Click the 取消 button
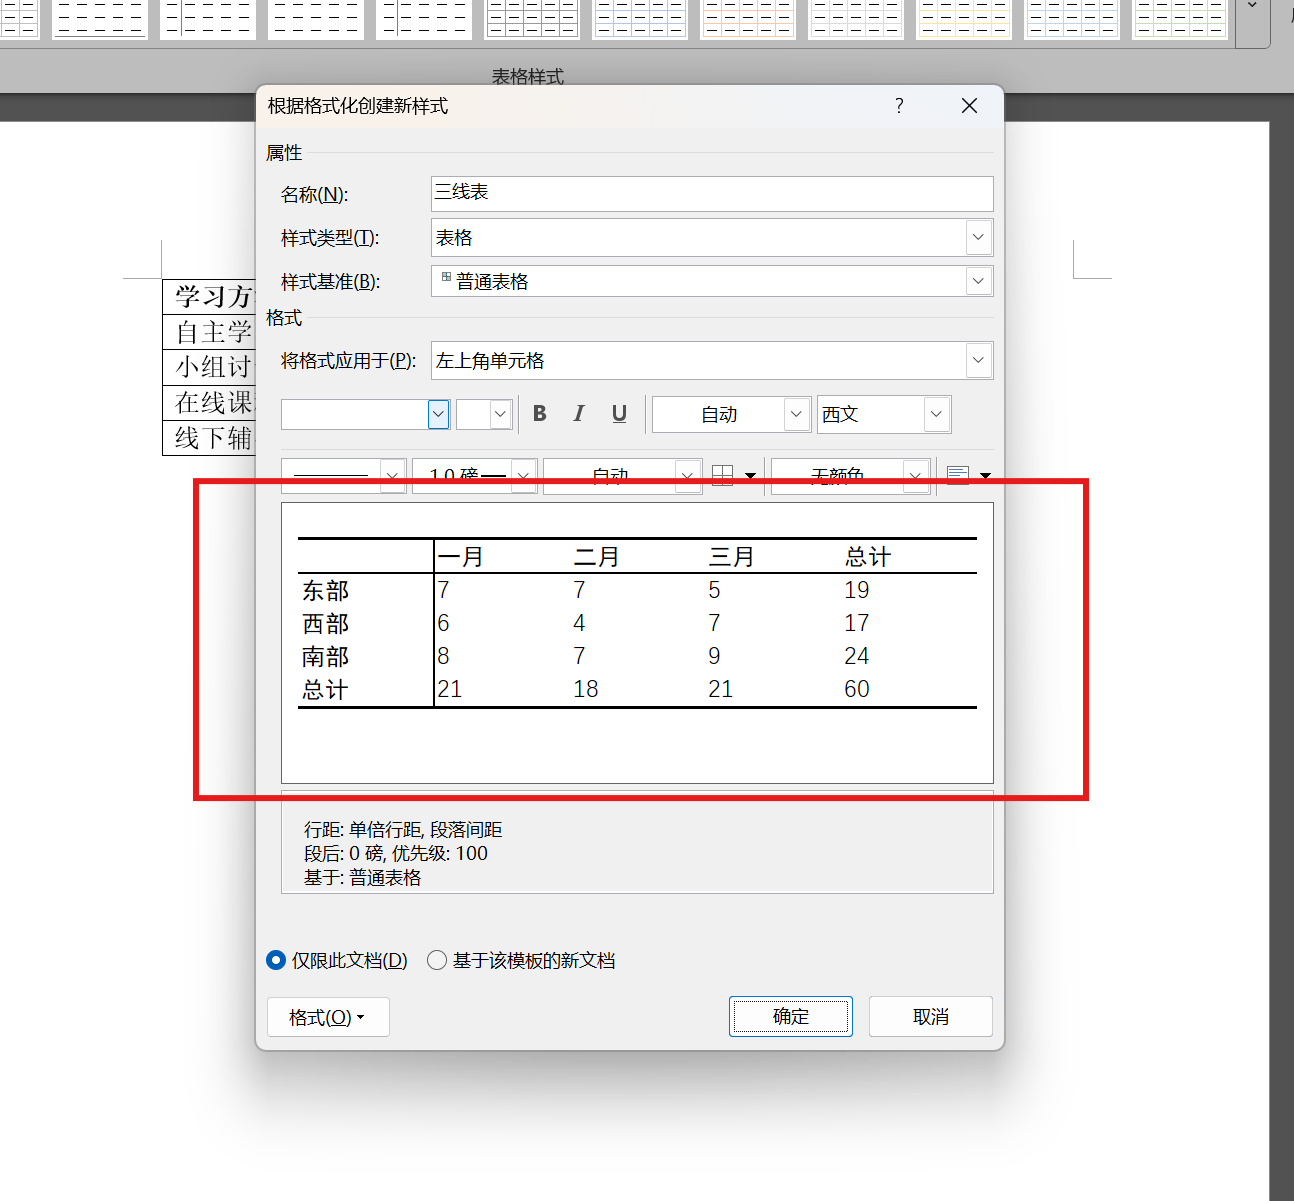Screen dimensions: 1294x1201 click(x=931, y=1016)
